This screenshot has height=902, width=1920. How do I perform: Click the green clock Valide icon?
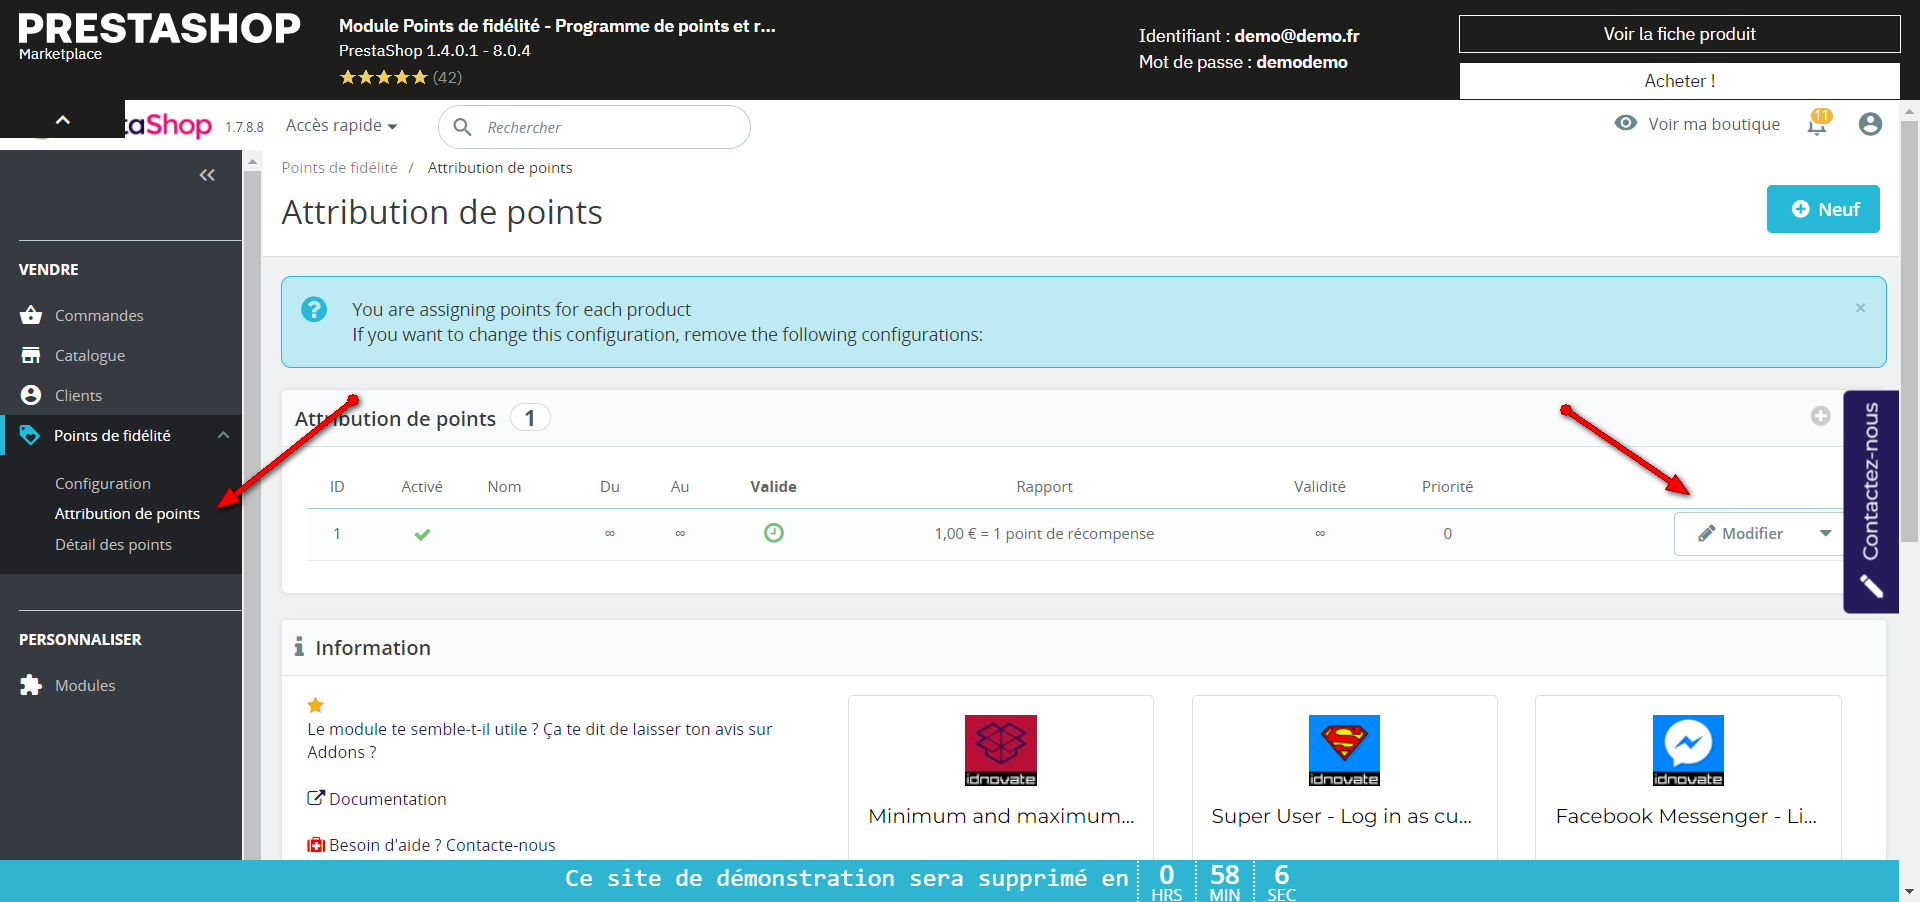click(774, 533)
